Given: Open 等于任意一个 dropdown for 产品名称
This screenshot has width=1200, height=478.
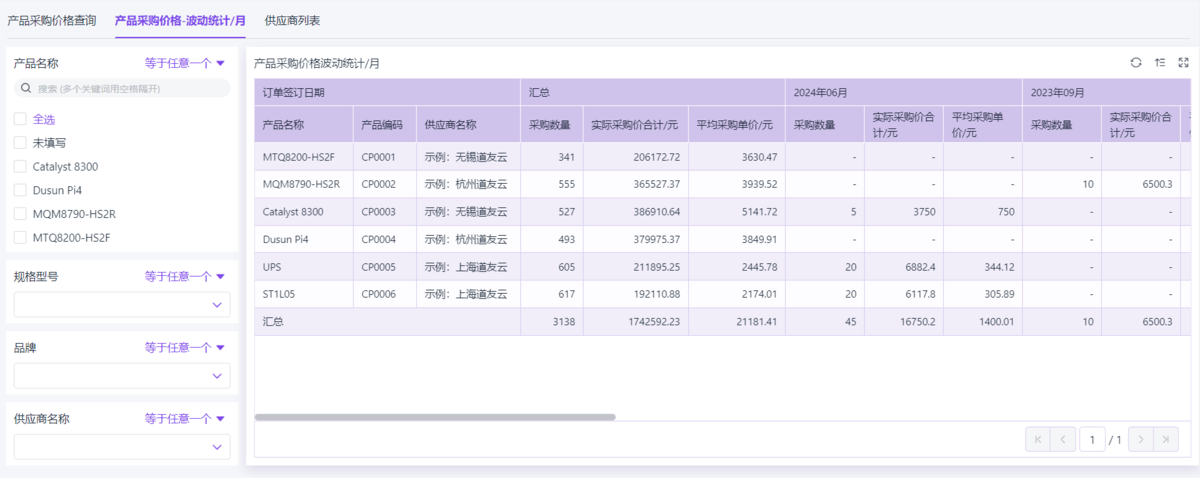Looking at the screenshot, I should (185, 63).
